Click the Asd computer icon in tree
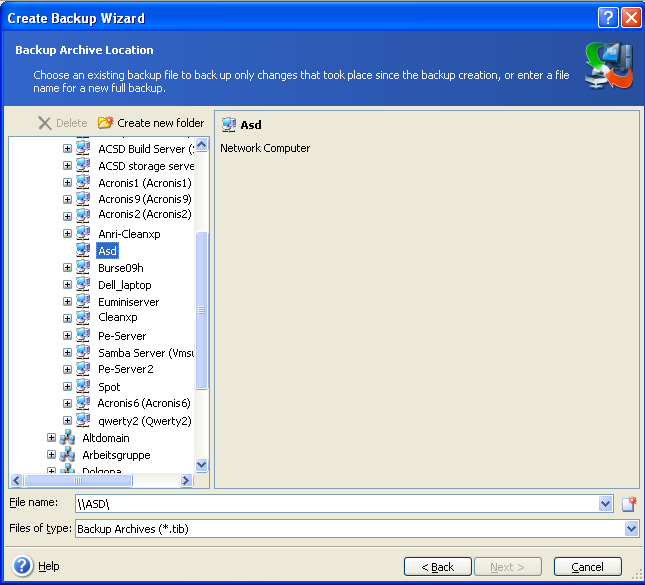The width and height of the screenshot is (645, 585). point(83,250)
